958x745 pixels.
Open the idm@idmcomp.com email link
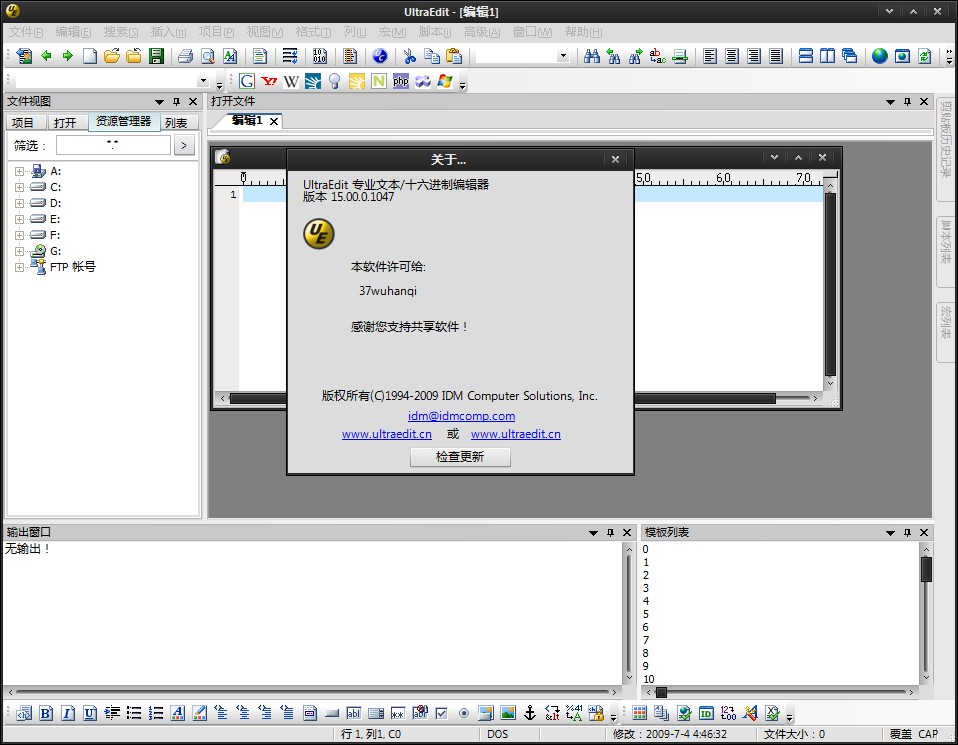461,416
